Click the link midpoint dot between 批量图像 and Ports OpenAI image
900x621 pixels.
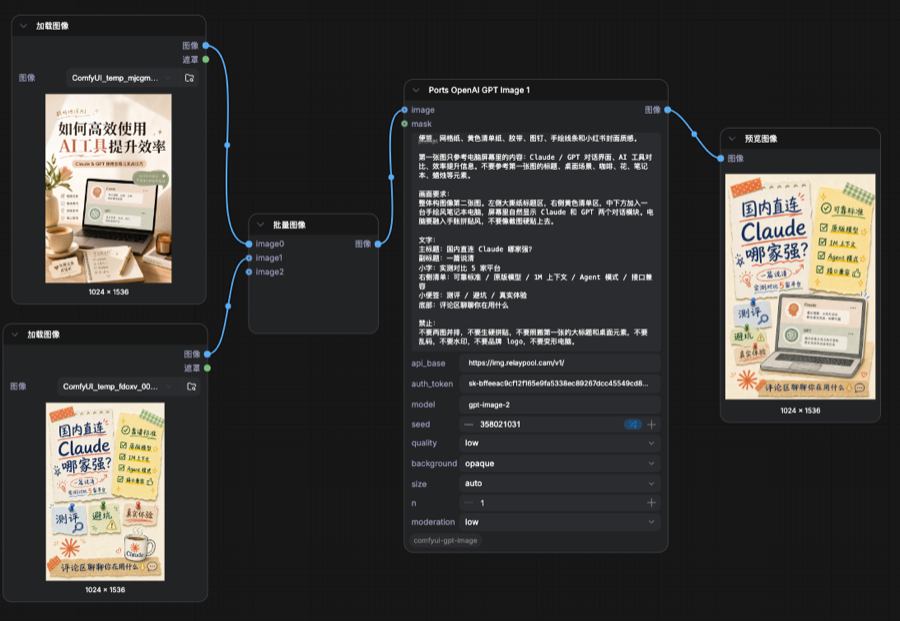click(391, 177)
